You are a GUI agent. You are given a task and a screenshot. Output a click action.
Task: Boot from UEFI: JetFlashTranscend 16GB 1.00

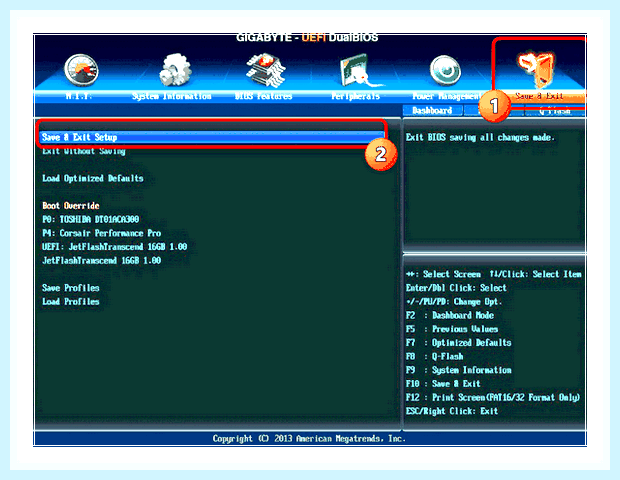pyautogui.click(x=115, y=247)
